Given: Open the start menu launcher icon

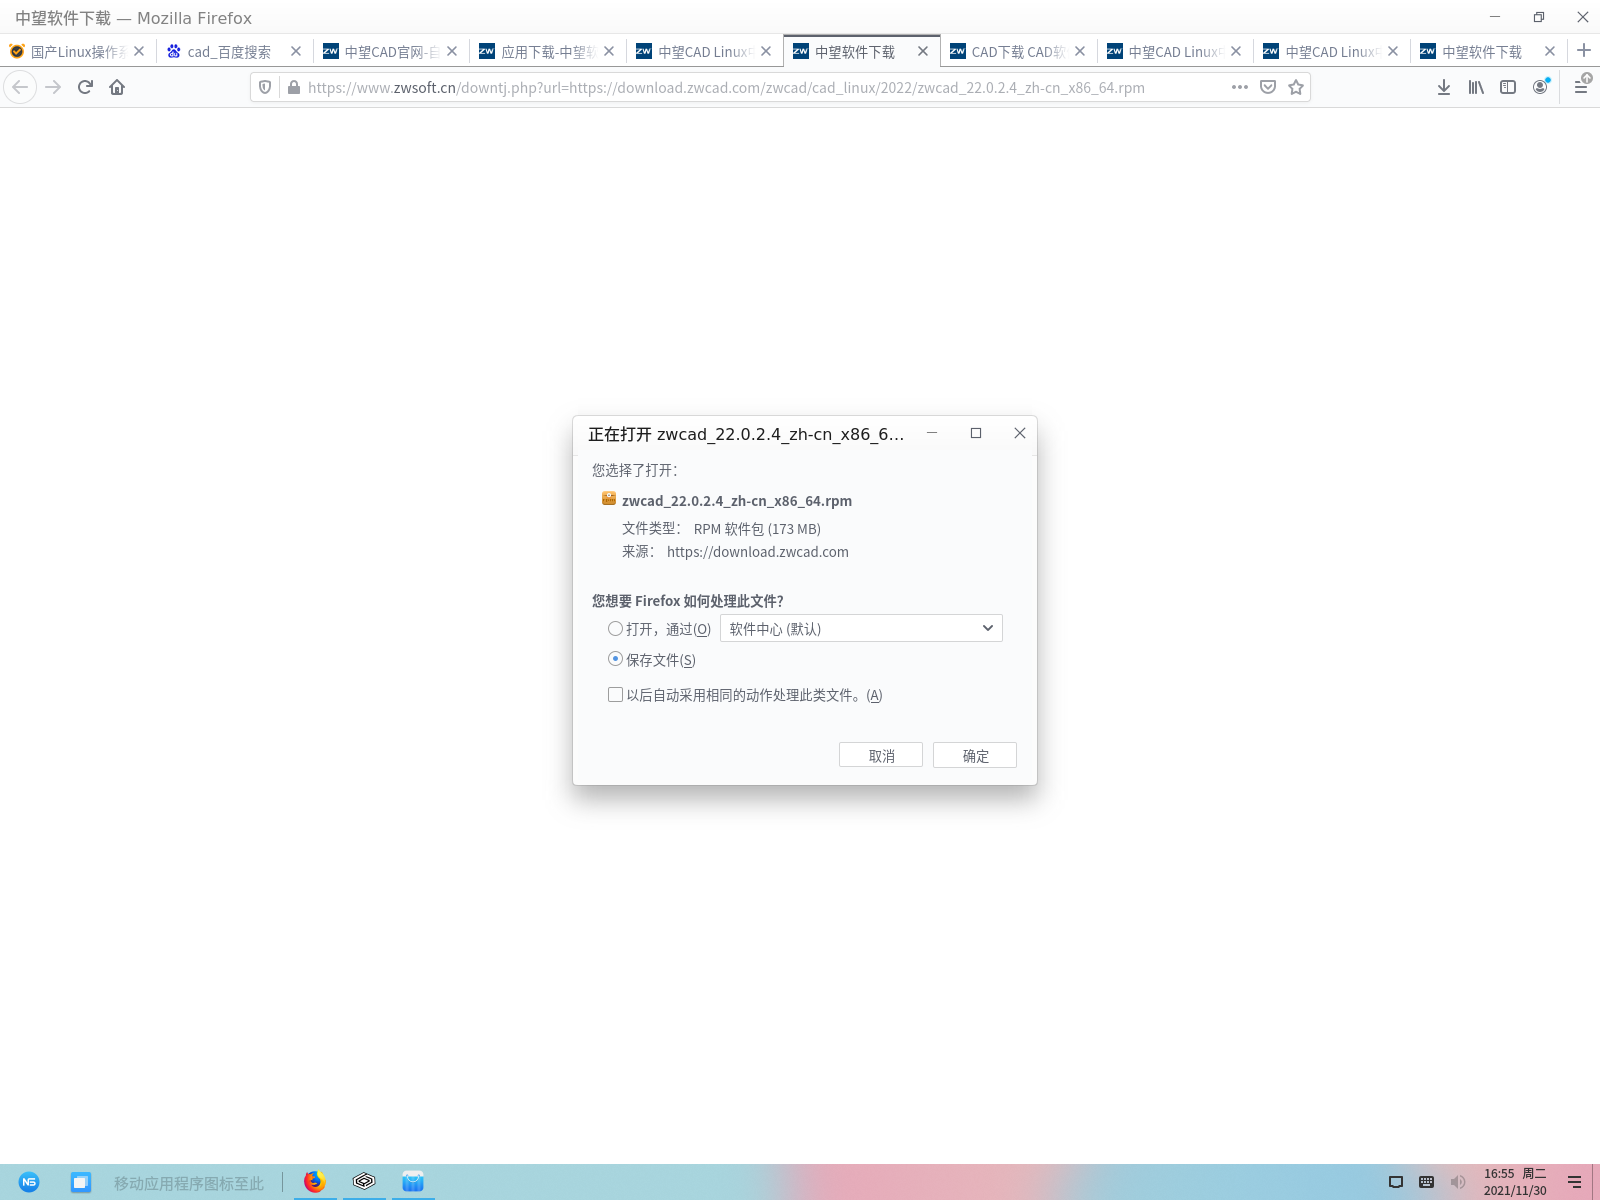Looking at the screenshot, I should coord(29,1182).
